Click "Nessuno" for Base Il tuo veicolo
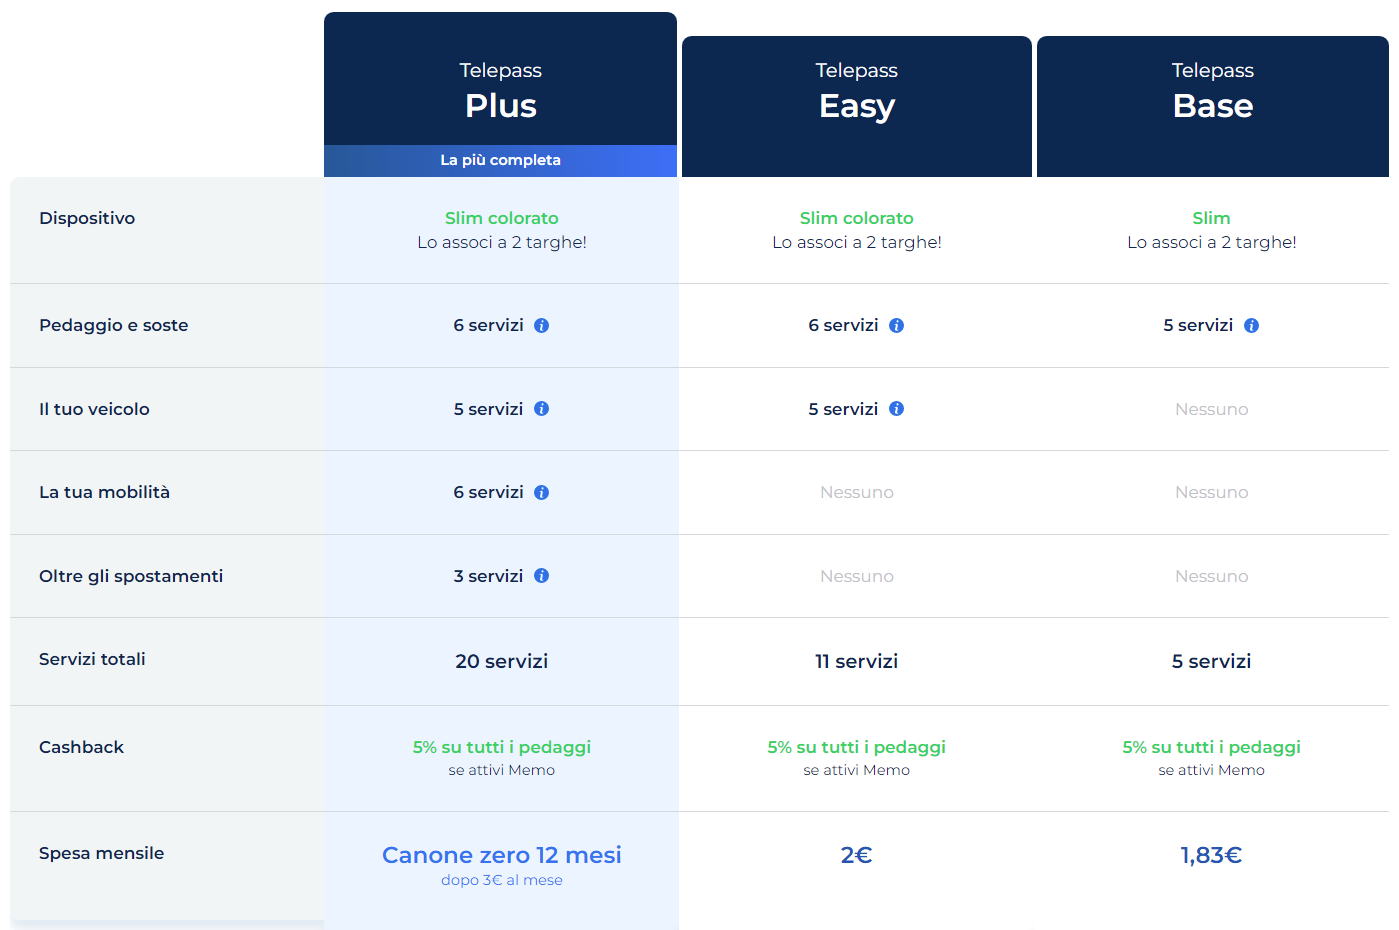Viewport: 1399px width, 930px height. coord(1211,409)
